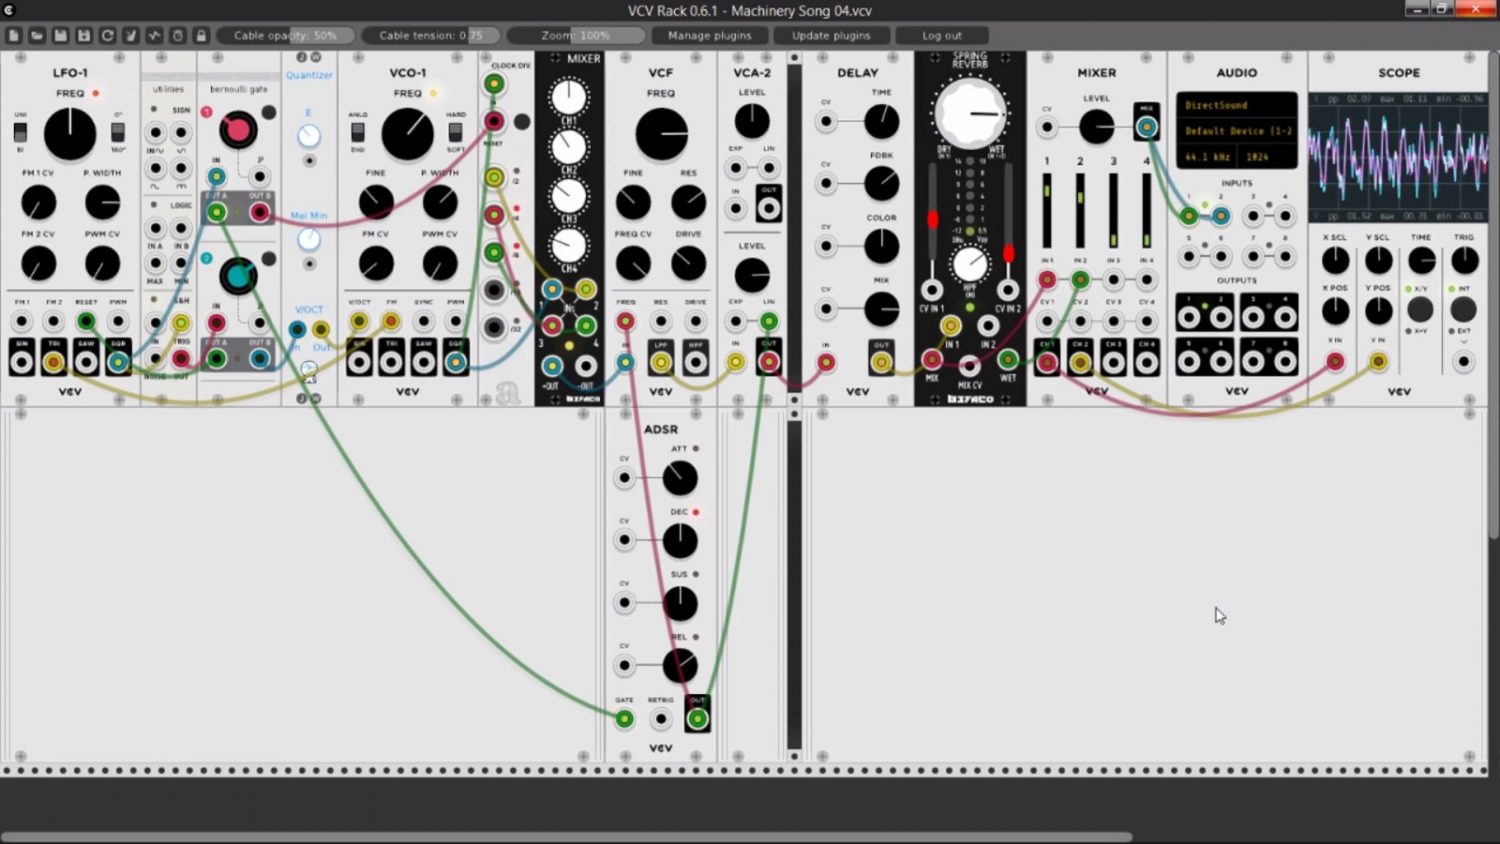Toggle Bernoulli gate channel 1 mode button
This screenshot has height=844, width=1500.
[x=268, y=113]
